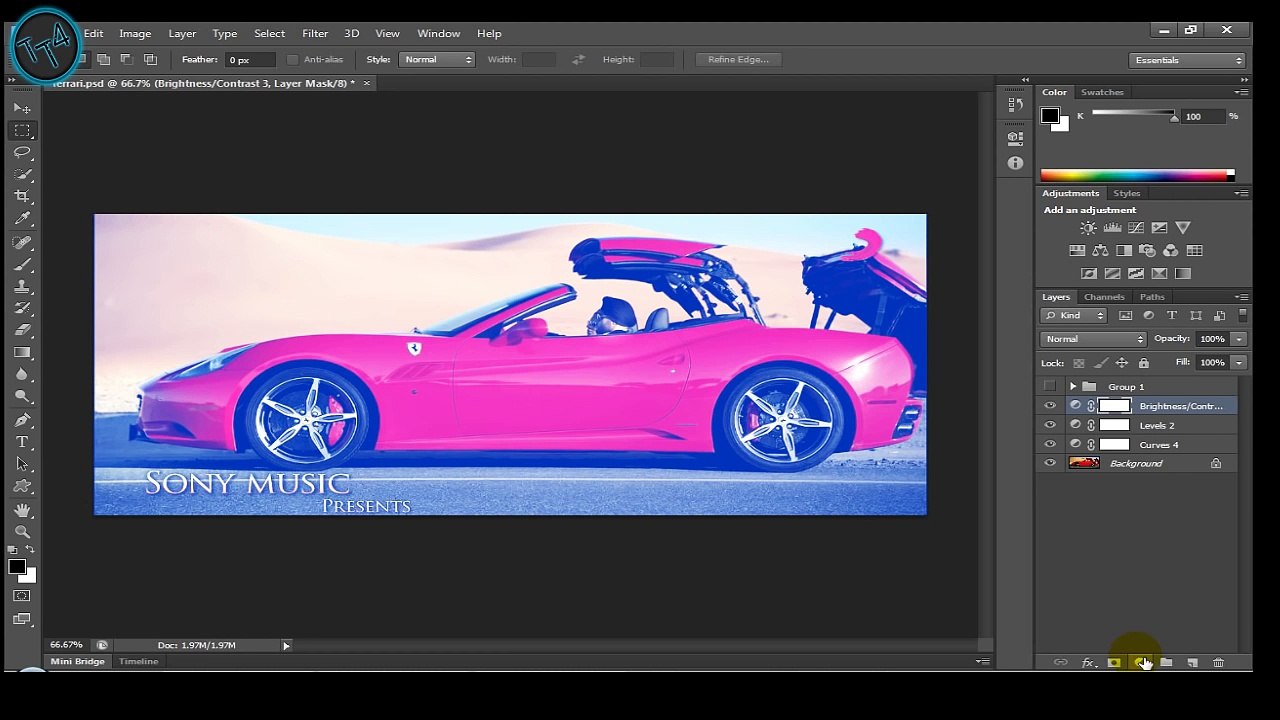Click the Add layer mask icon
1280x720 pixels.
[x=1114, y=663]
